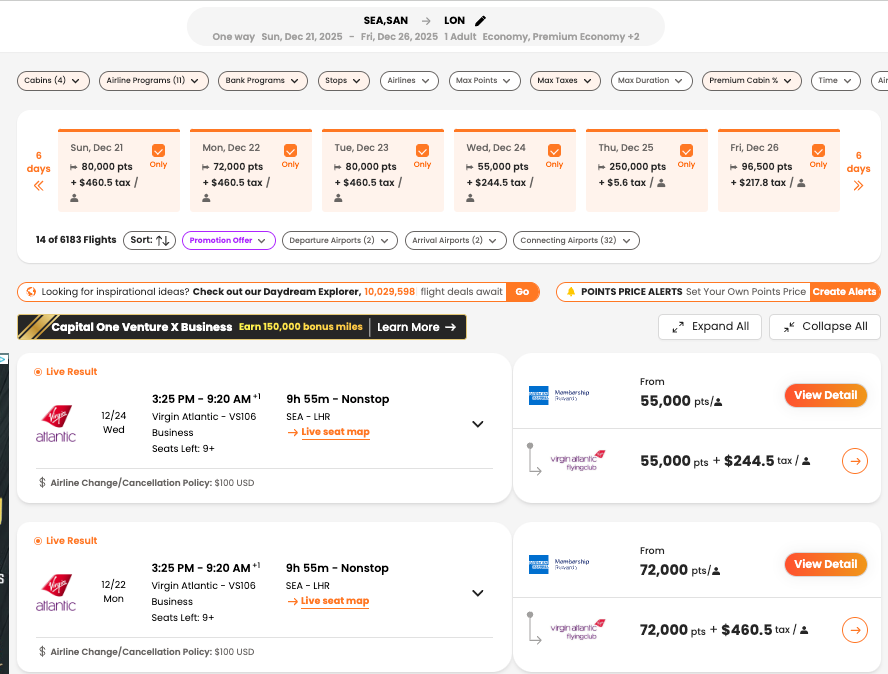The height and width of the screenshot is (674, 888).
Task: Toggle the Wed, Dec 24 Only checkbox
Action: (554, 151)
